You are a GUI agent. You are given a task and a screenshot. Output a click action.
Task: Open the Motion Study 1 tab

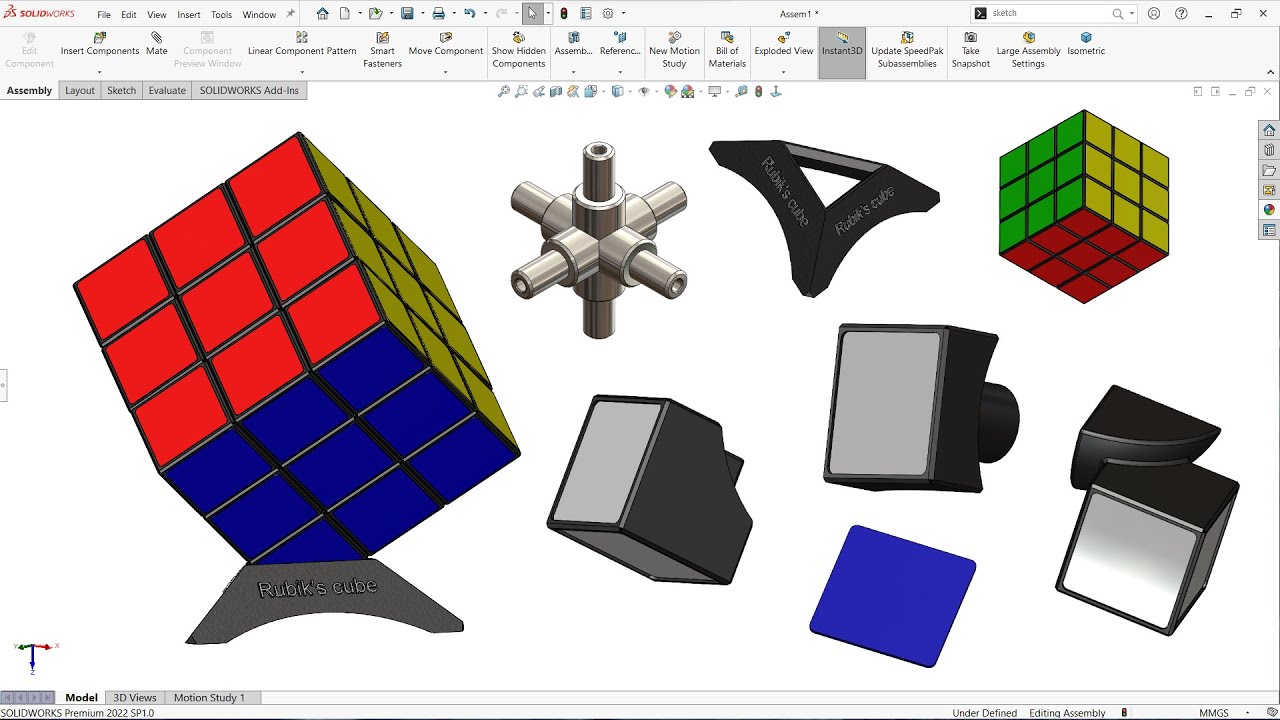(209, 697)
